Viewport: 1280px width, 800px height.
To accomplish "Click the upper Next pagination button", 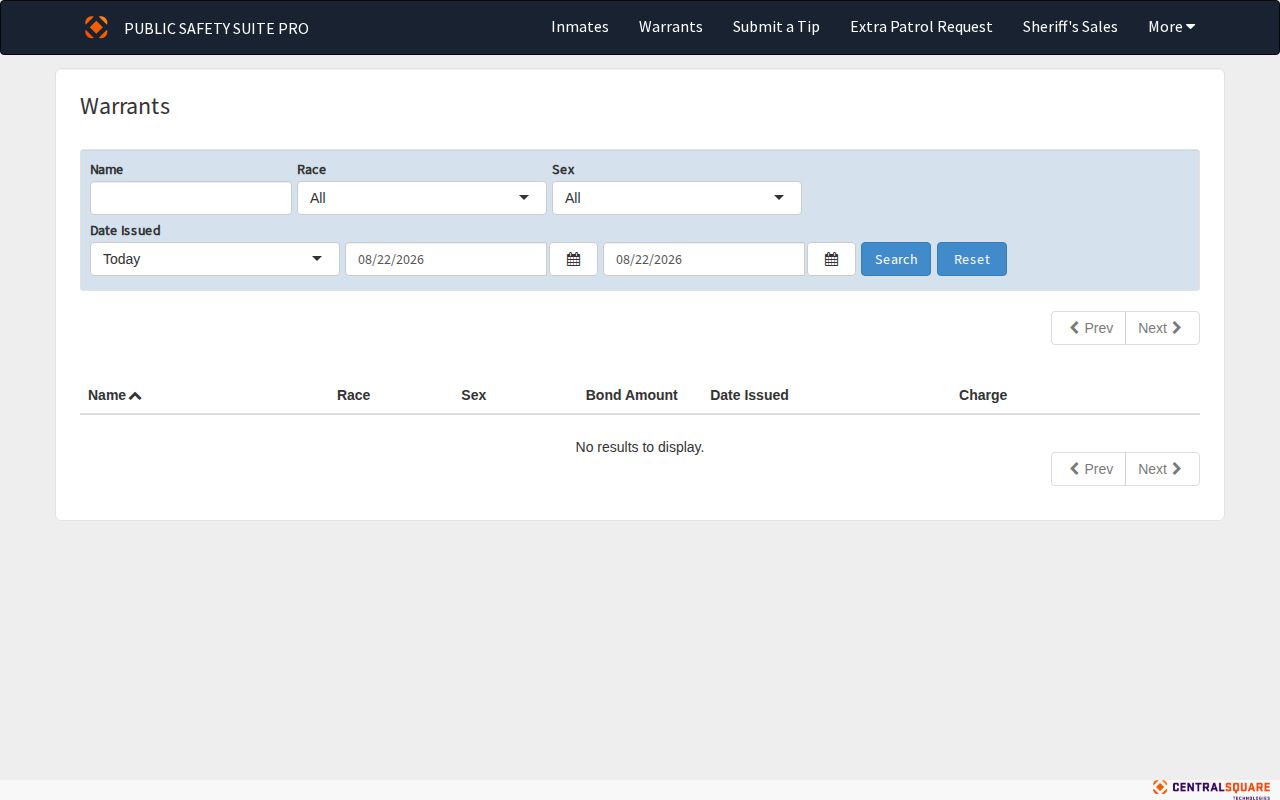I will (x=1162, y=328).
